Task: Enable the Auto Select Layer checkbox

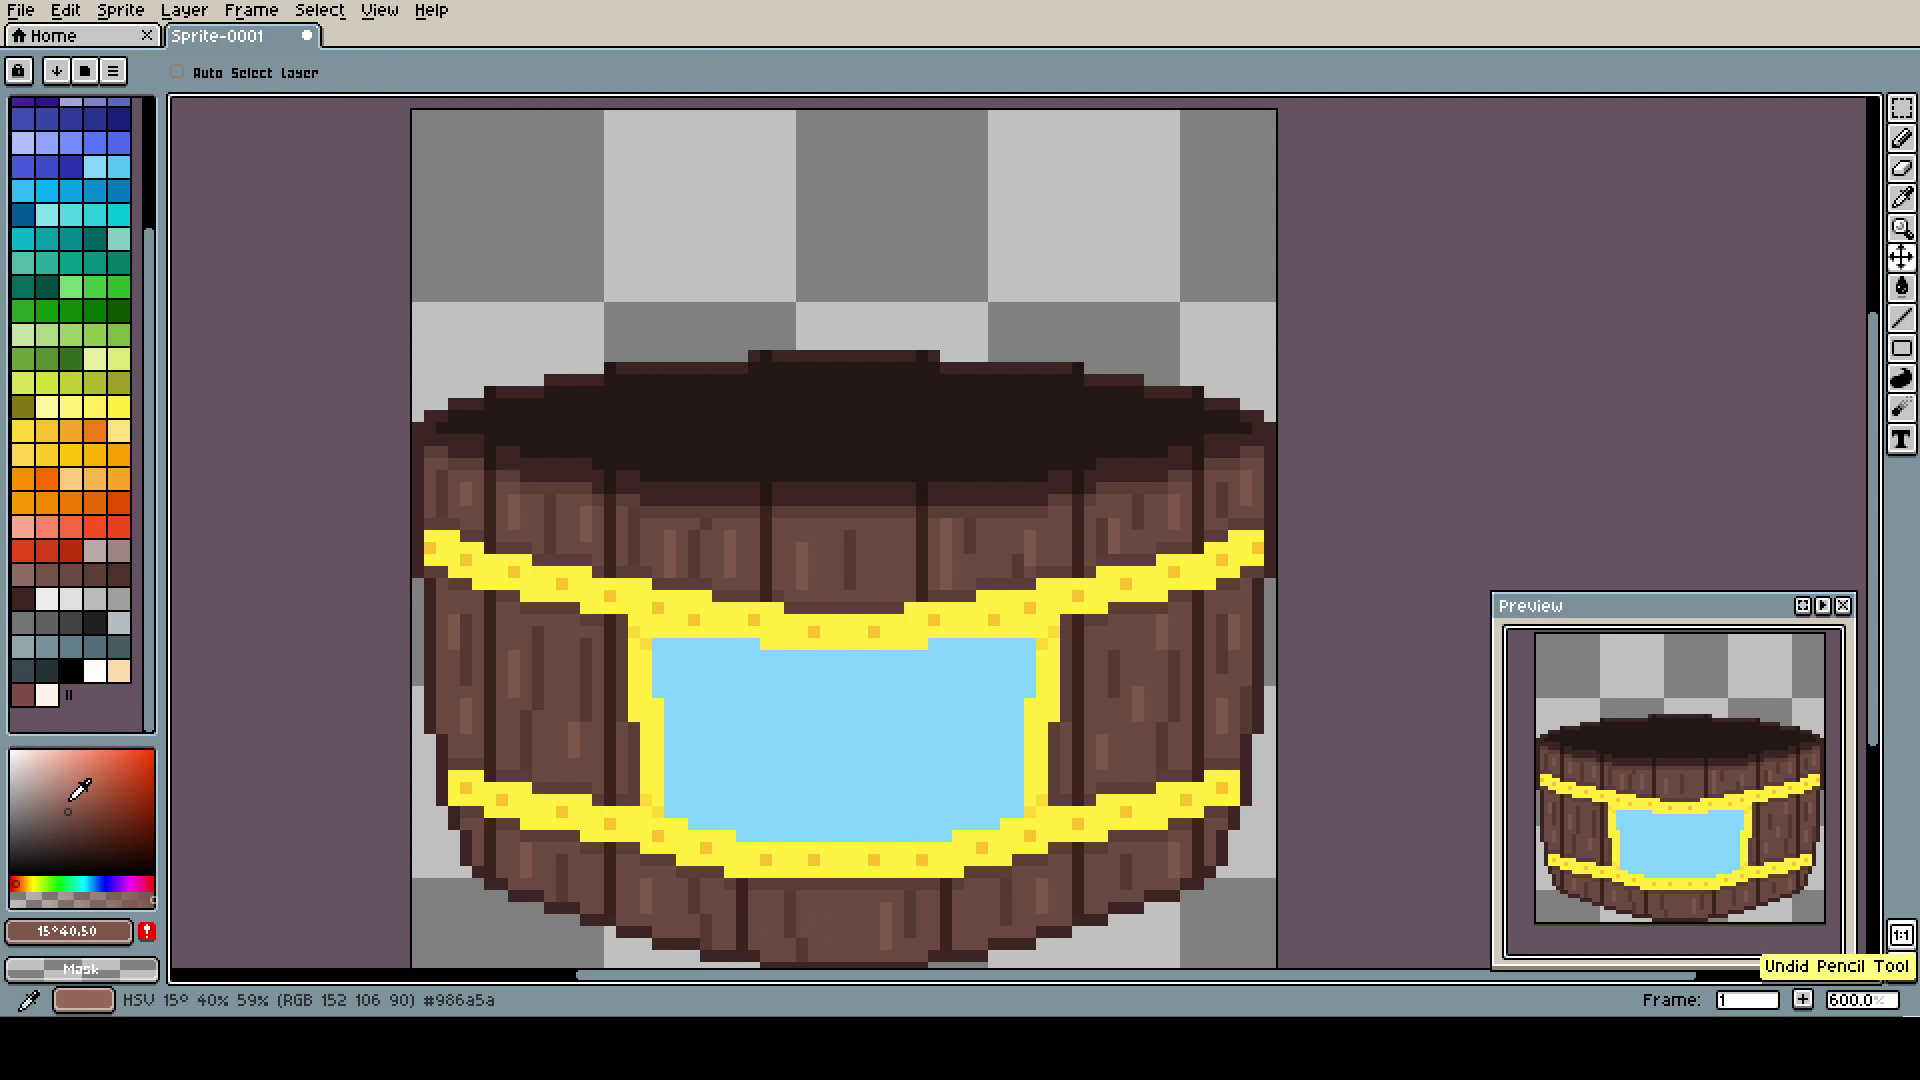Action: point(177,72)
